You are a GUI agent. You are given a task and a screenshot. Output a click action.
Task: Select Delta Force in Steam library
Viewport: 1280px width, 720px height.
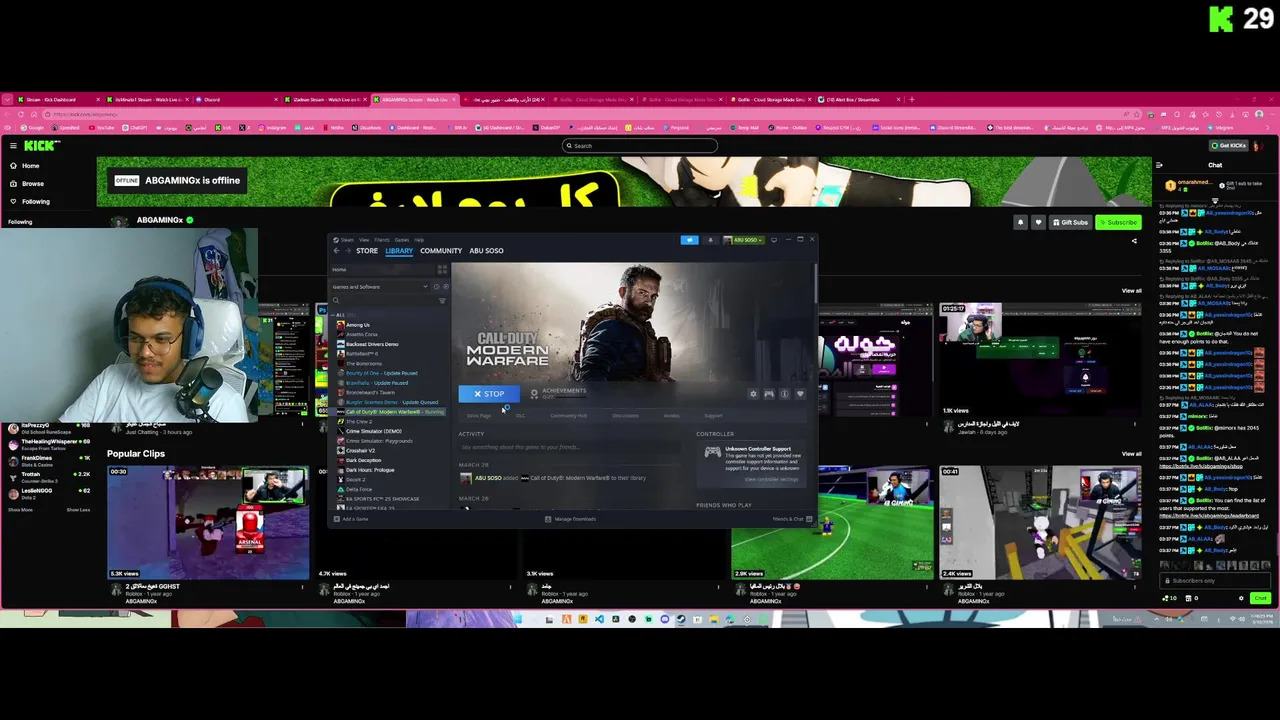358,489
